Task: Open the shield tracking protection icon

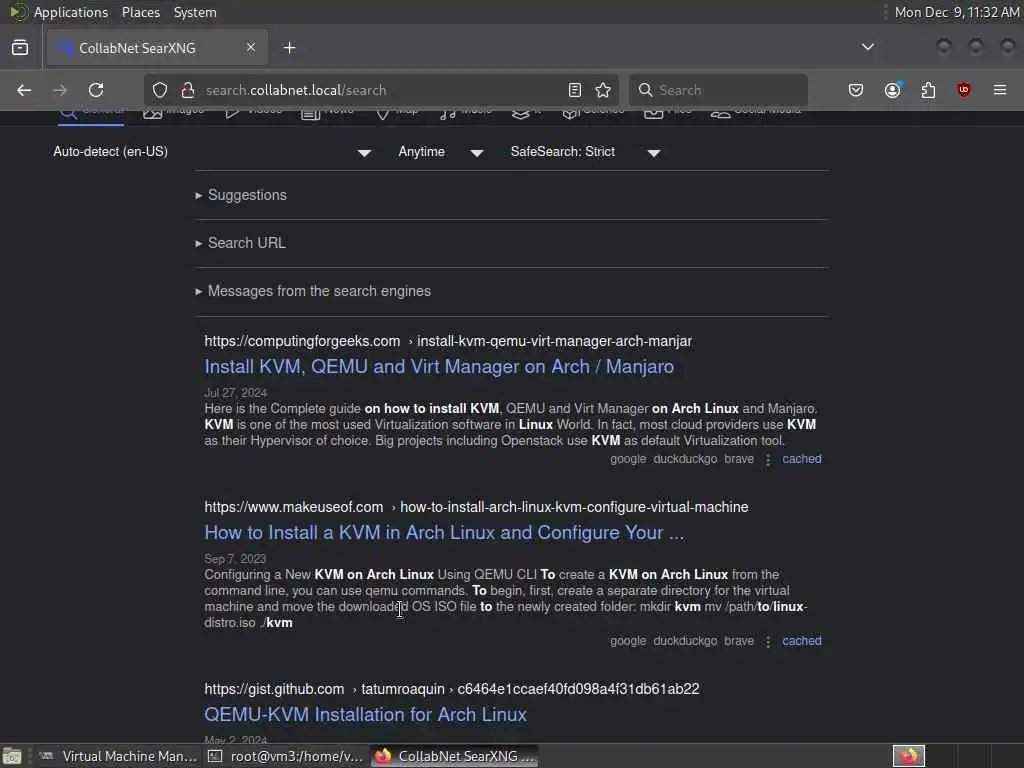Action: coord(160,90)
